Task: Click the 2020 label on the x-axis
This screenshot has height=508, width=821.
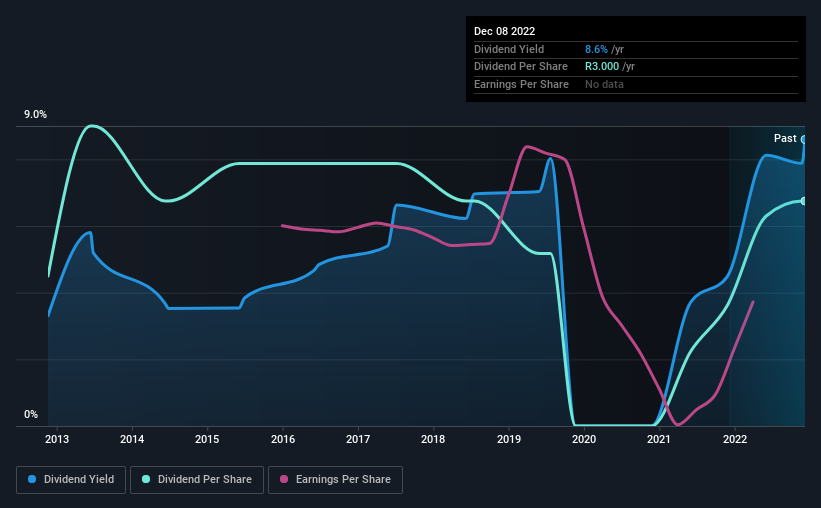Action: 584,439
